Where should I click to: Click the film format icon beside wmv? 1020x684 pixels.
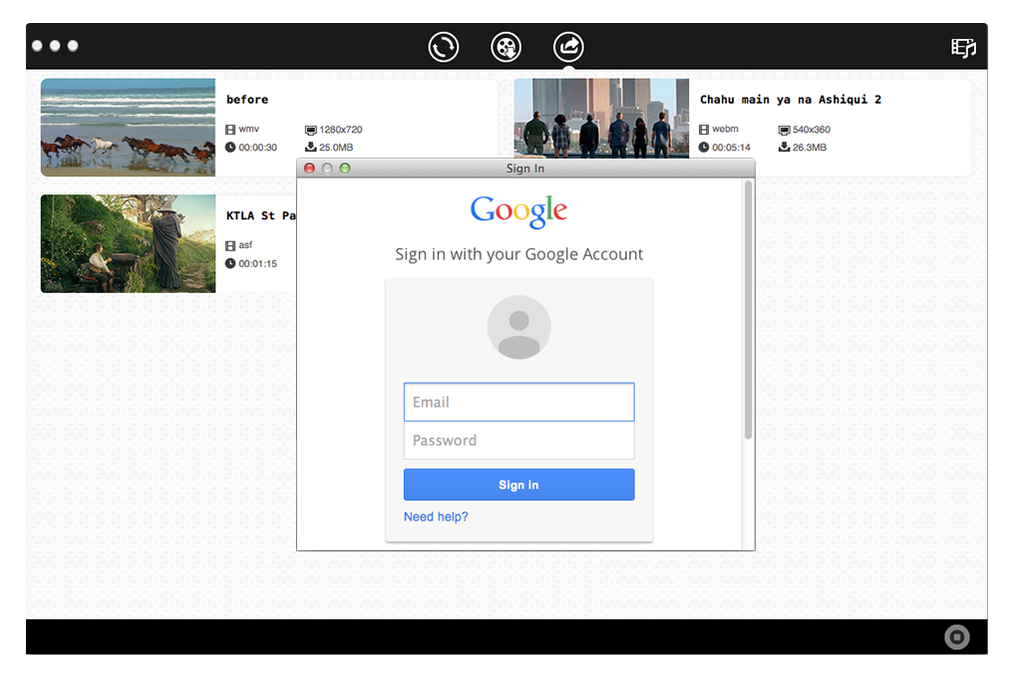click(x=230, y=130)
